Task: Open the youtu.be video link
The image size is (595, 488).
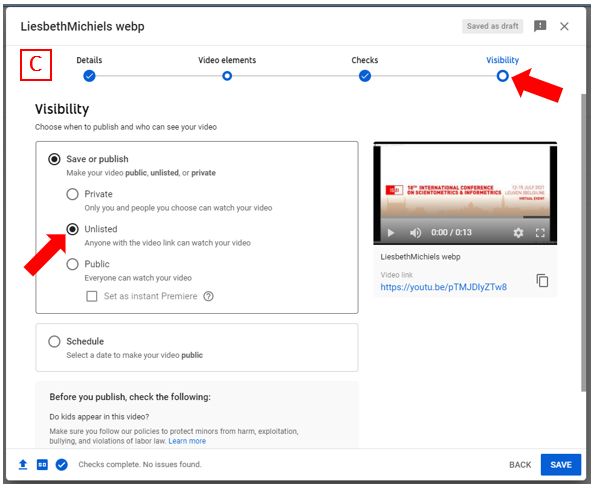Action: click(443, 287)
